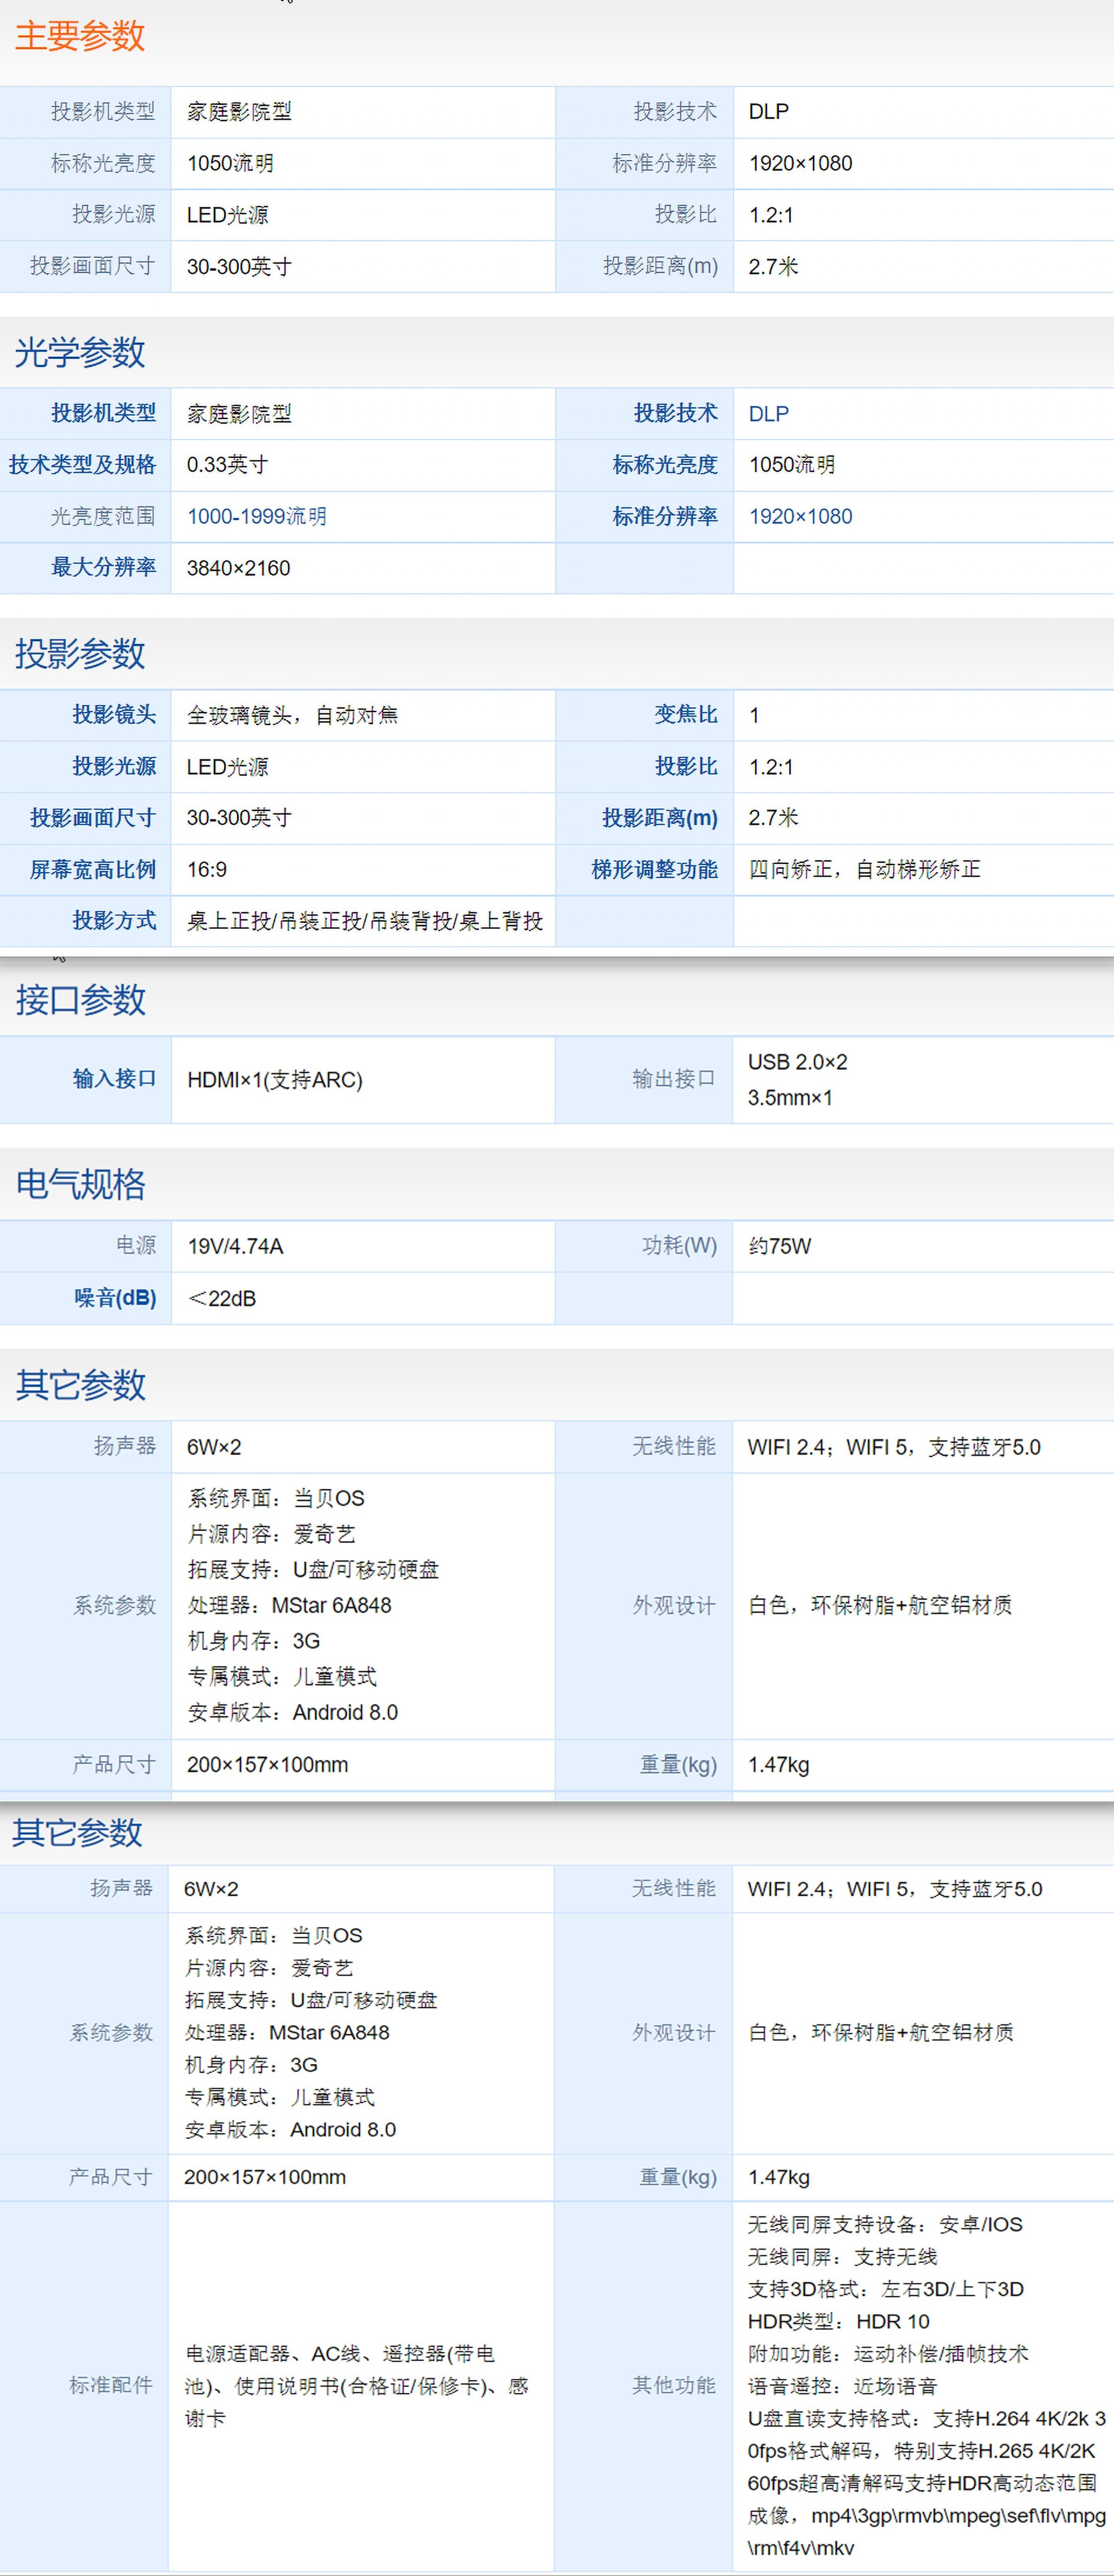Click 标称光亮度 label in 主要参数 table
1114x2576 pixels.
pyautogui.click(x=104, y=163)
